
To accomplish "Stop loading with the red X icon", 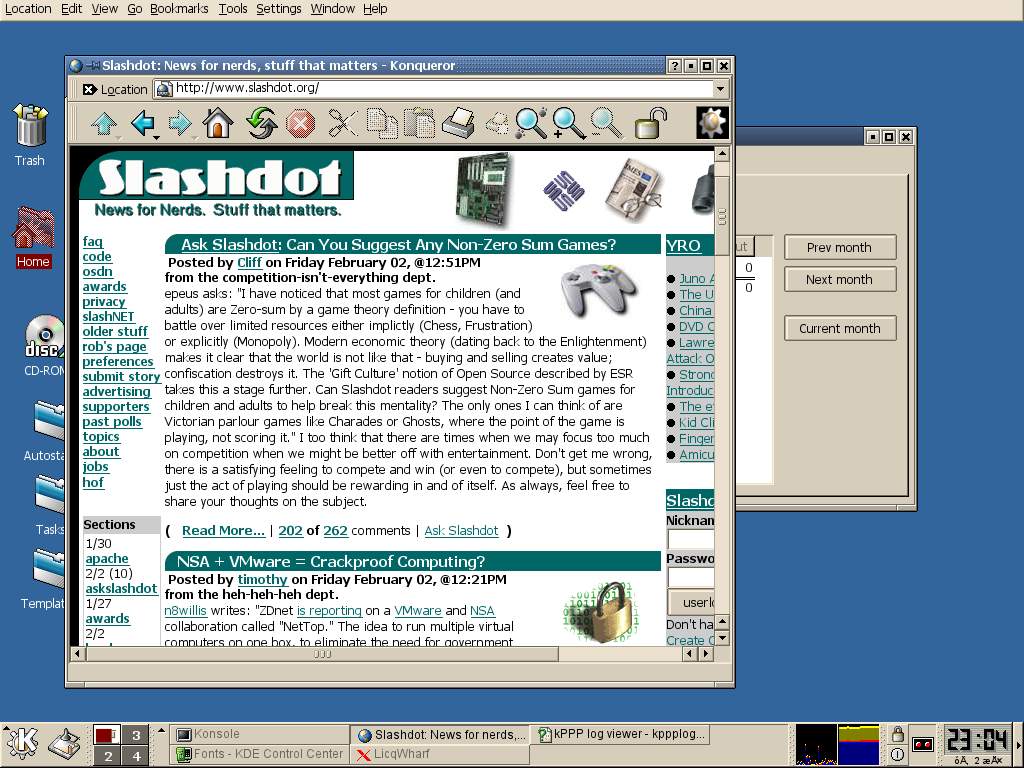I will (x=300, y=123).
